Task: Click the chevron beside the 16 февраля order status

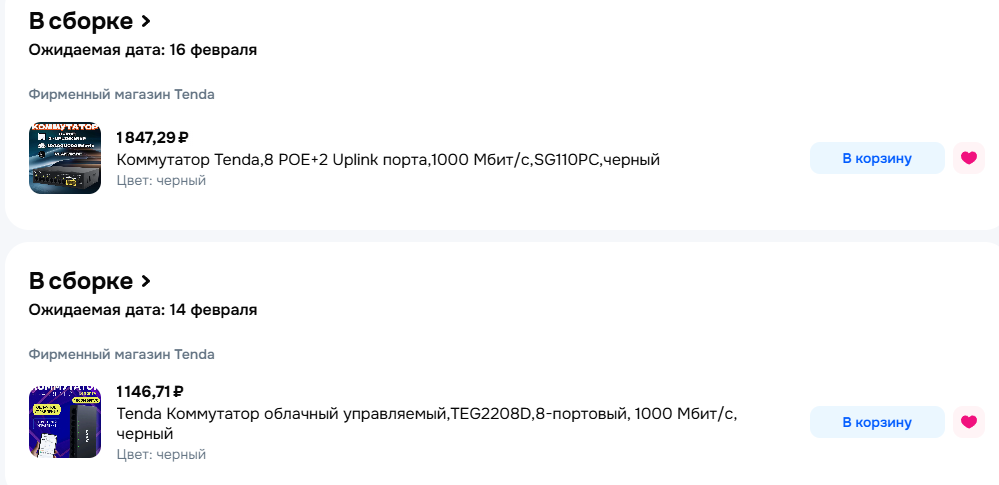Action: [x=146, y=21]
